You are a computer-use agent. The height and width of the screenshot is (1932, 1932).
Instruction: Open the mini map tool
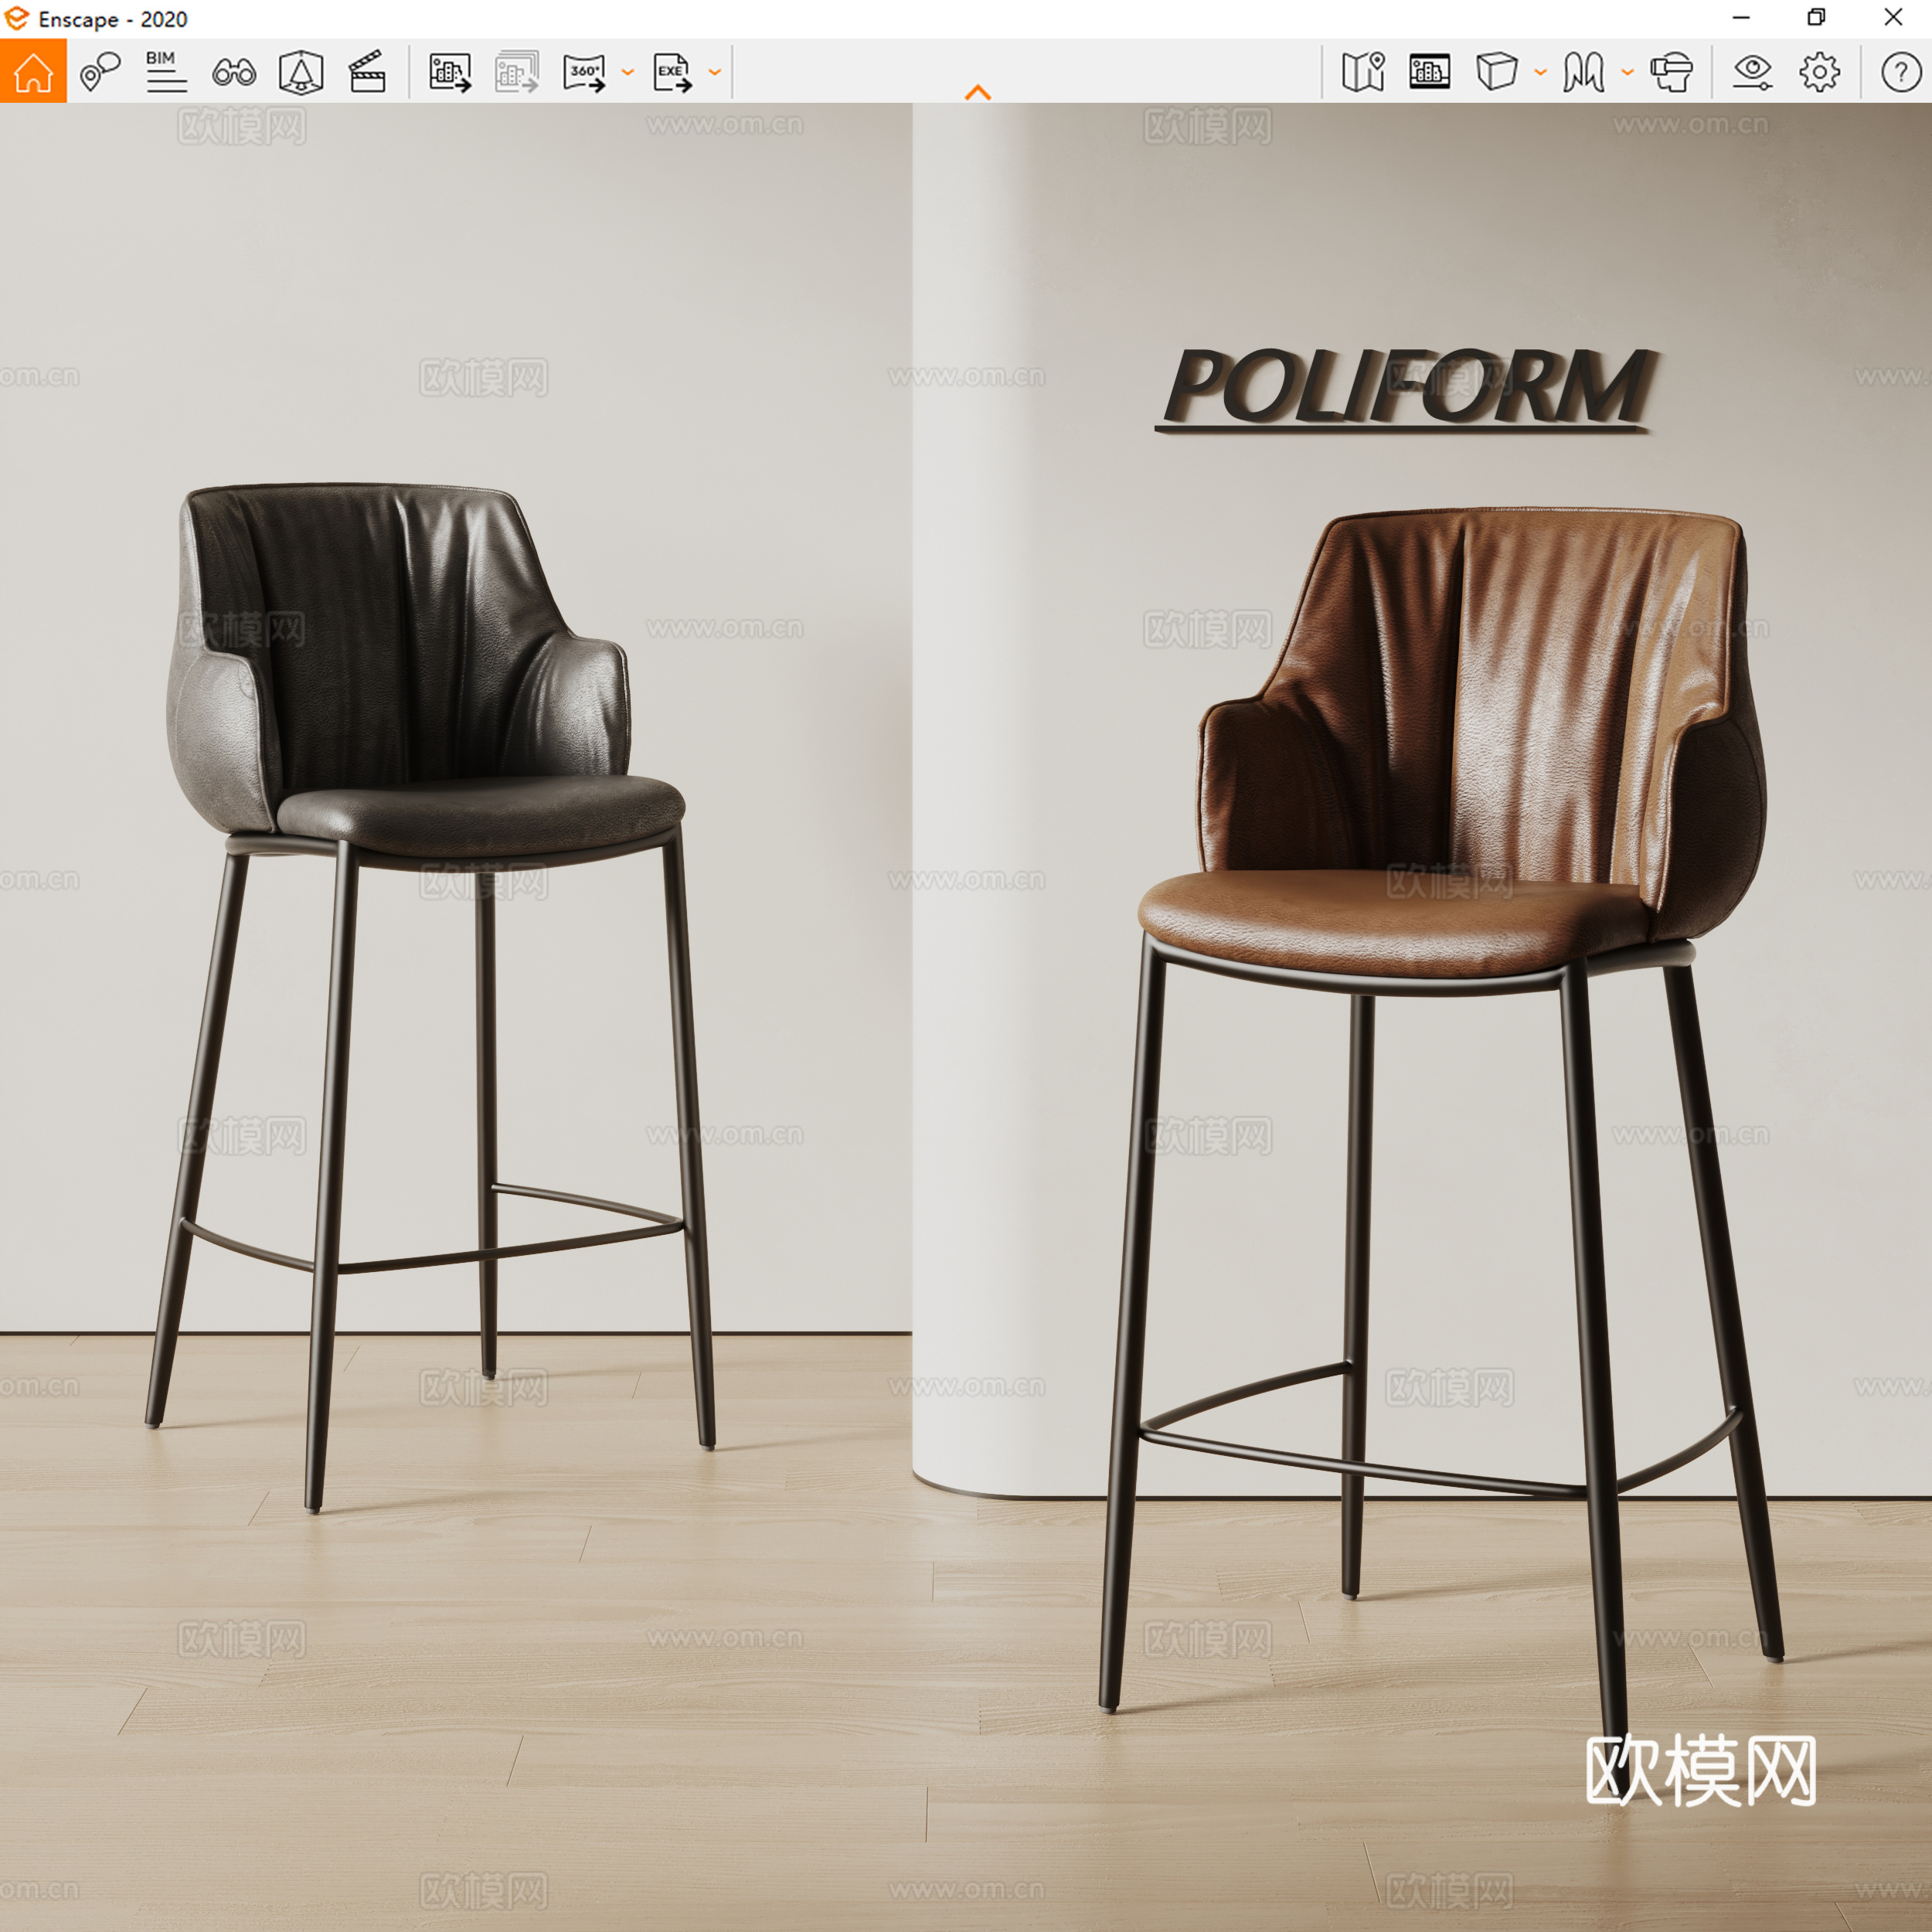pyautogui.click(x=1363, y=71)
